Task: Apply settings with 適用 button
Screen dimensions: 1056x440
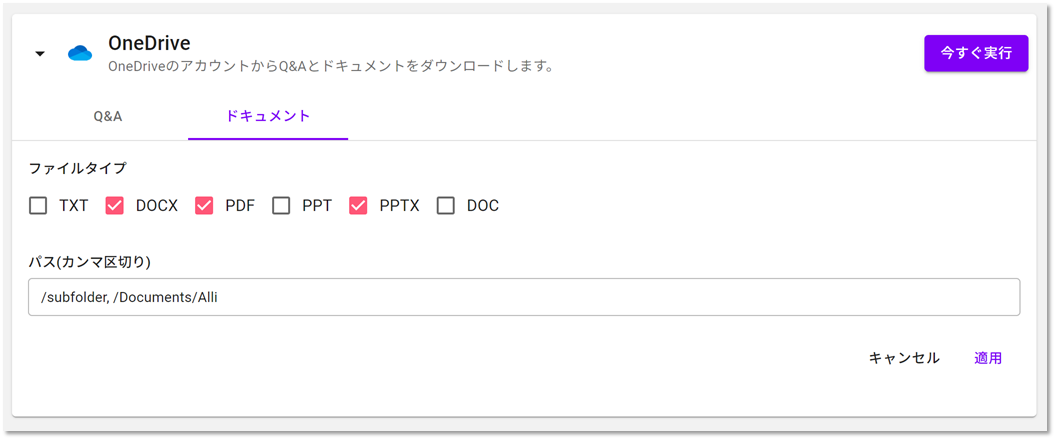Action: [988, 358]
